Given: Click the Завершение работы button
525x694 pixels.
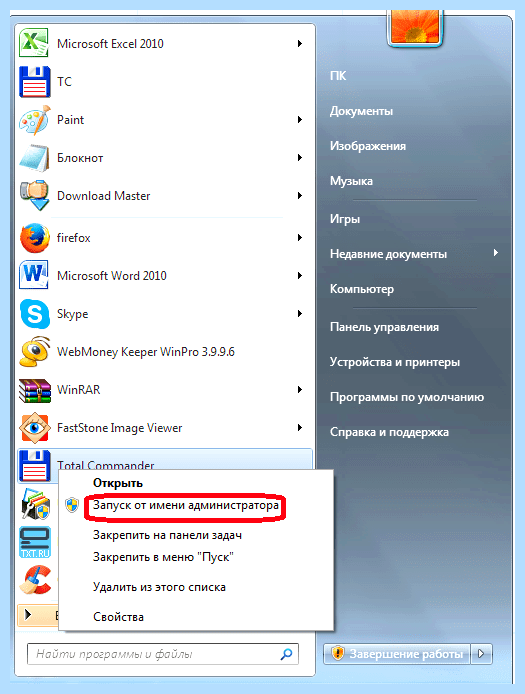Looking at the screenshot, I should point(397,653).
